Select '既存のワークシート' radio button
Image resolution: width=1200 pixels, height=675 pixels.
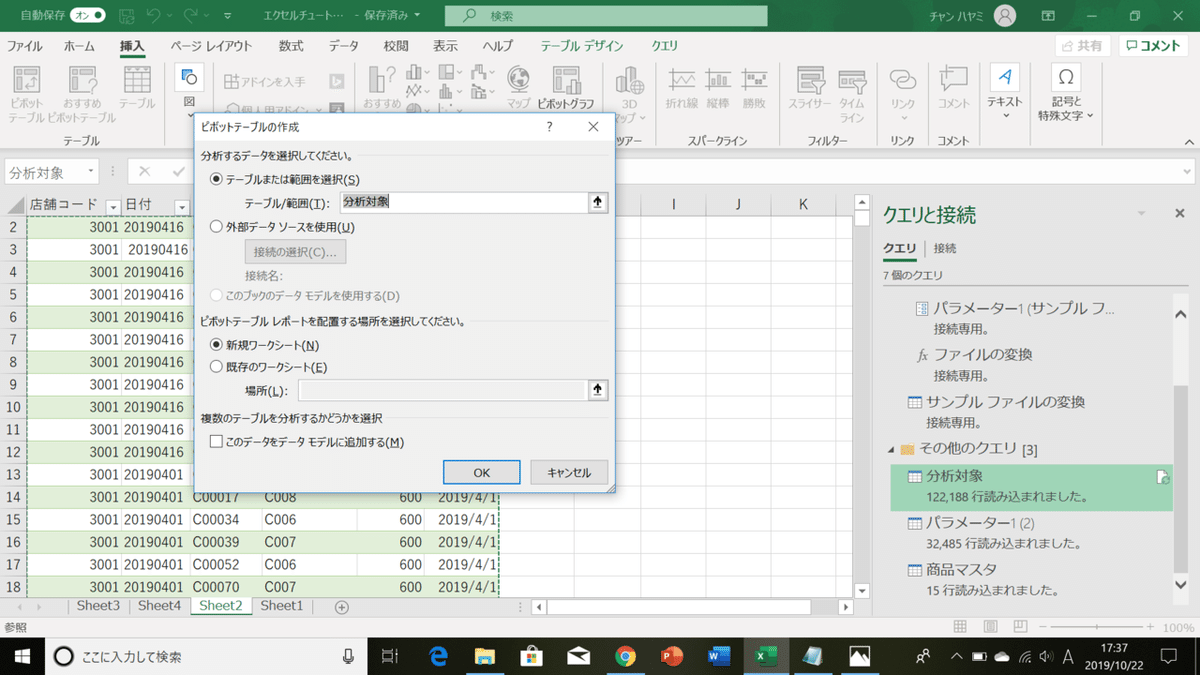click(x=216, y=367)
